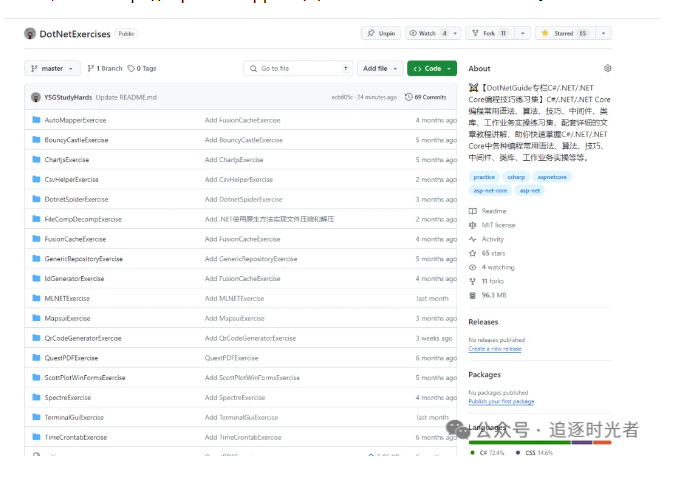Open the Update README.md commit message
The image size is (688, 479).
(126, 97)
